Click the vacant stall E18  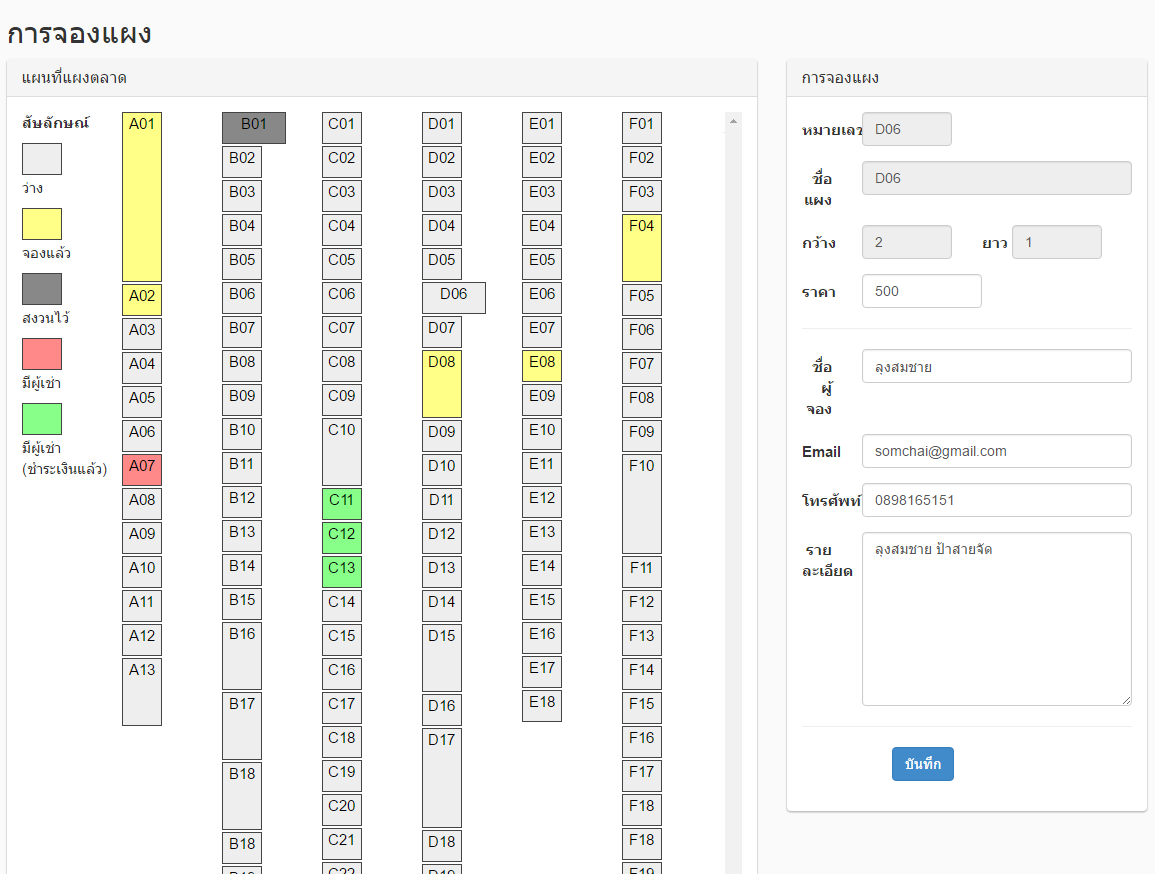[542, 706]
